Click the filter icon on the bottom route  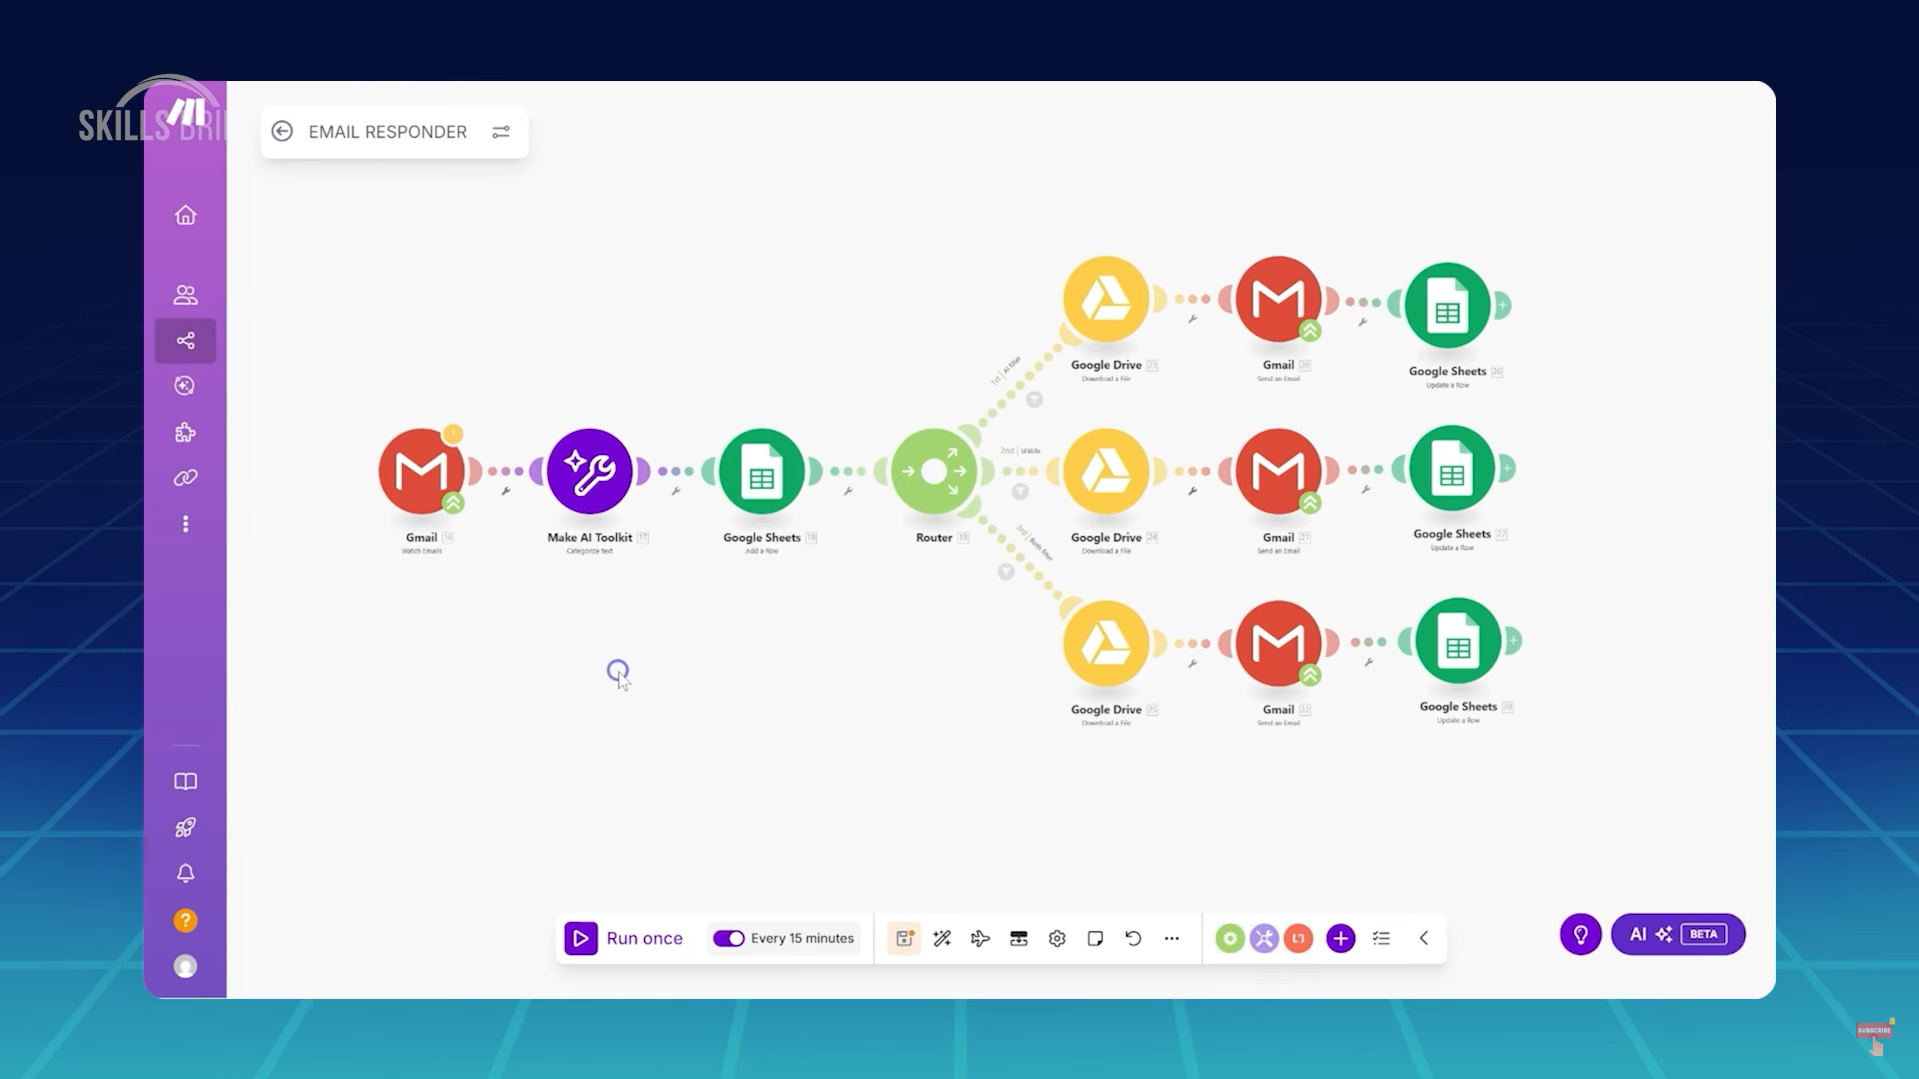click(1006, 572)
